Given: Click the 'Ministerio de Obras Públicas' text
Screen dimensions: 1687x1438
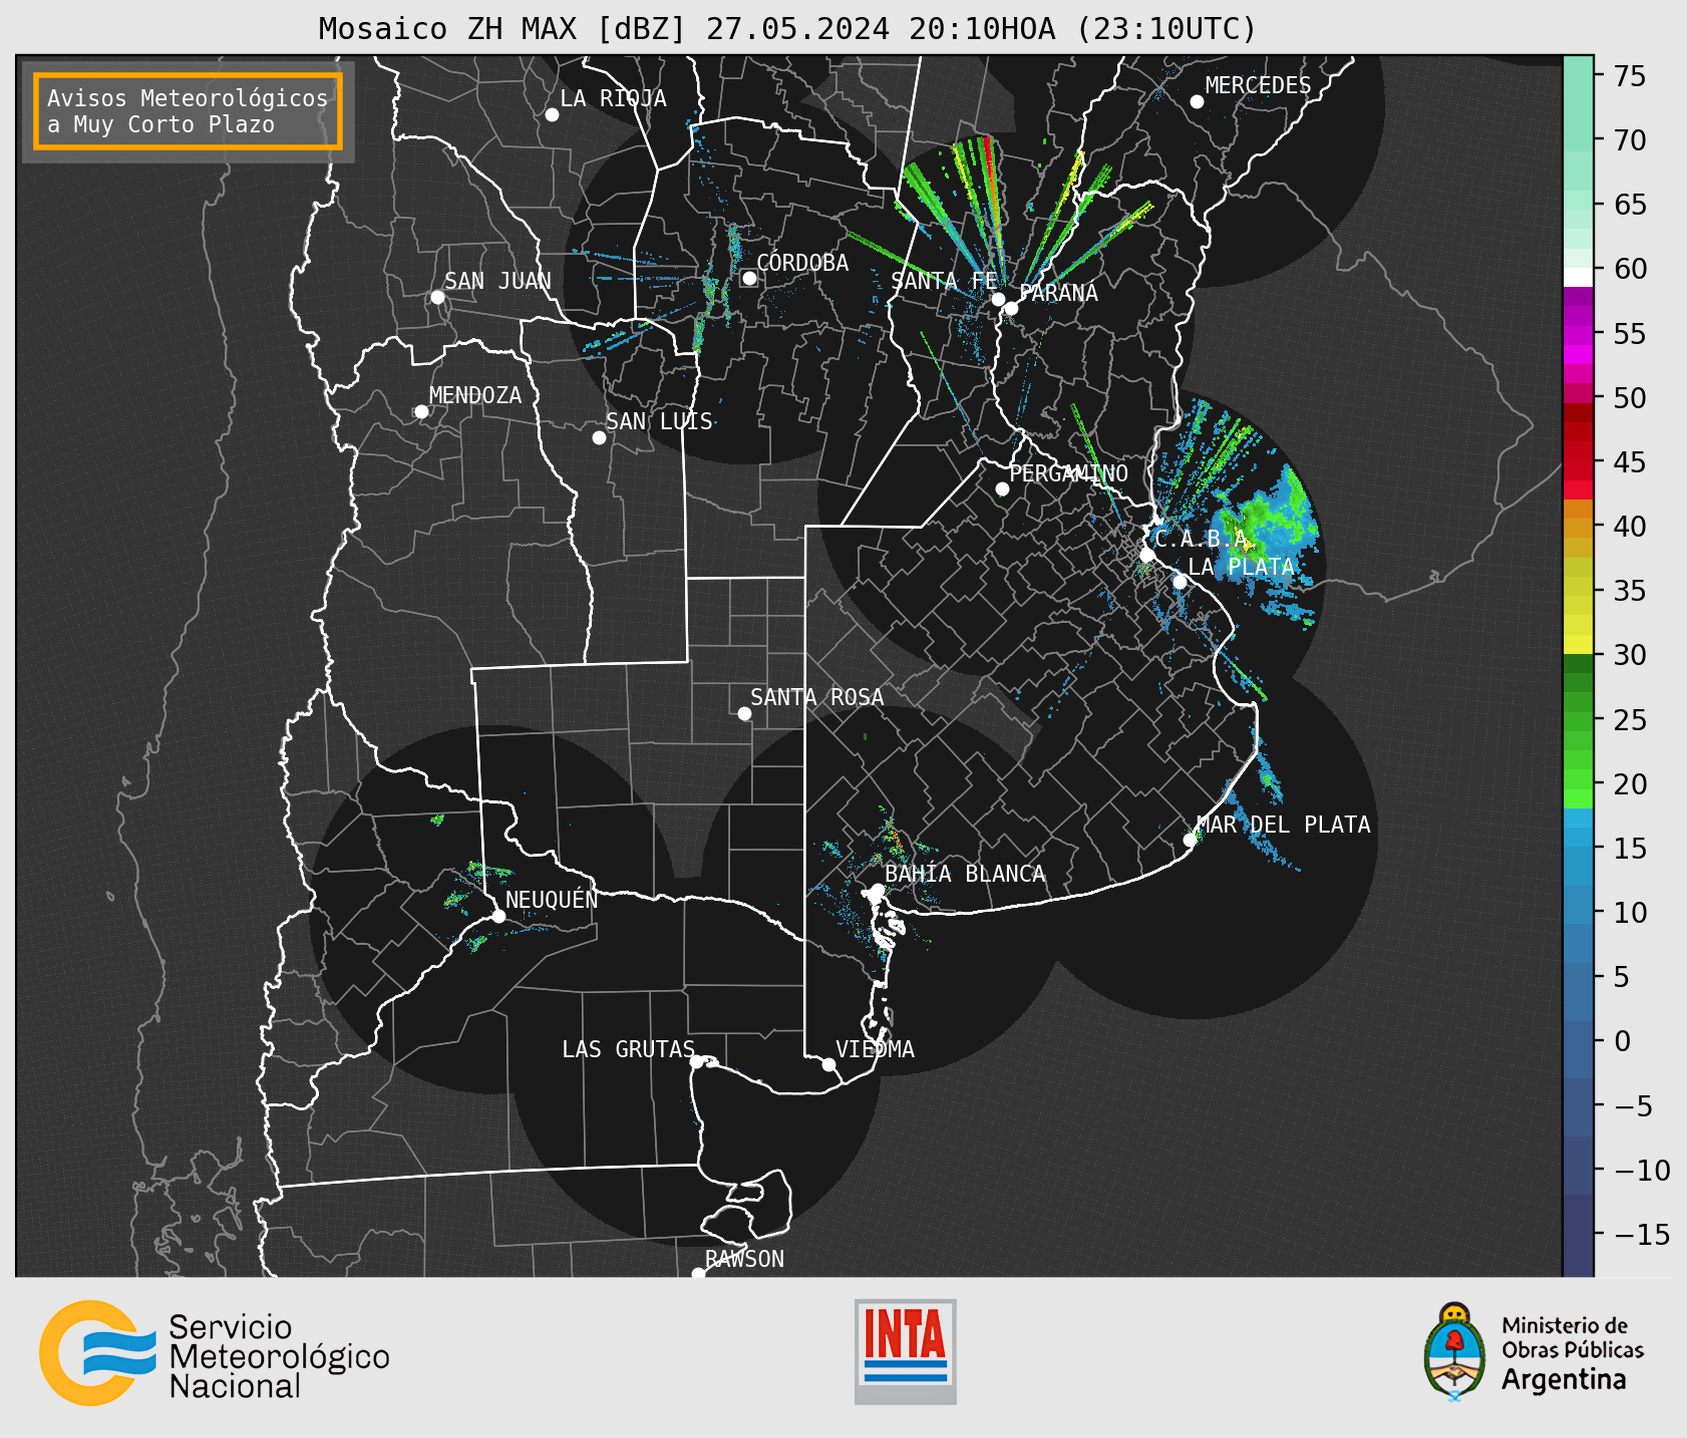Looking at the screenshot, I should pyautogui.click(x=1572, y=1338).
